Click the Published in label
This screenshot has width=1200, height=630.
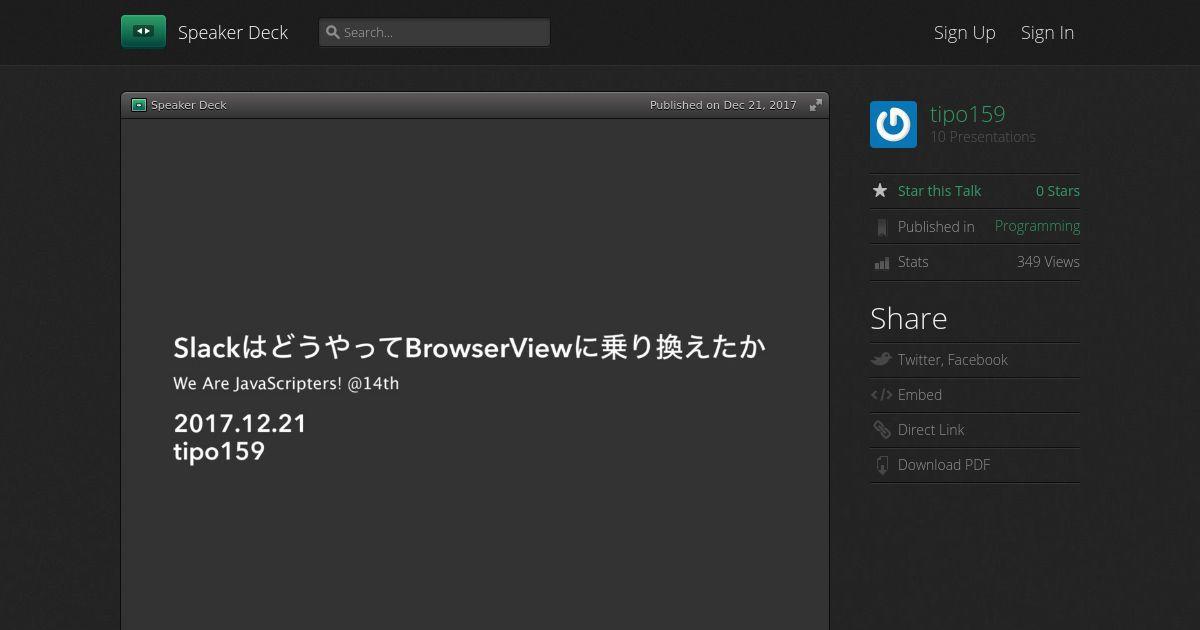click(936, 227)
